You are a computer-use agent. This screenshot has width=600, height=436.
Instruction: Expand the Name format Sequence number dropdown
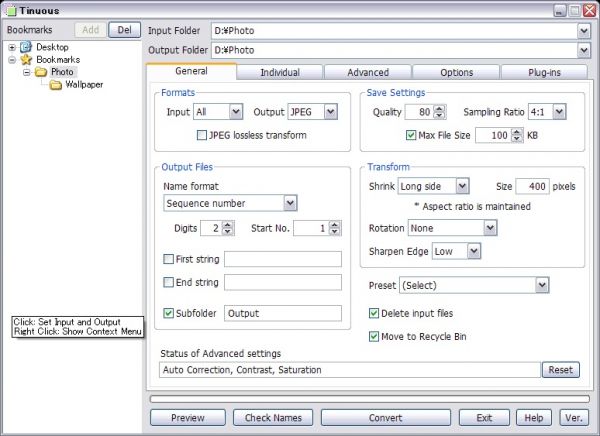coord(290,203)
